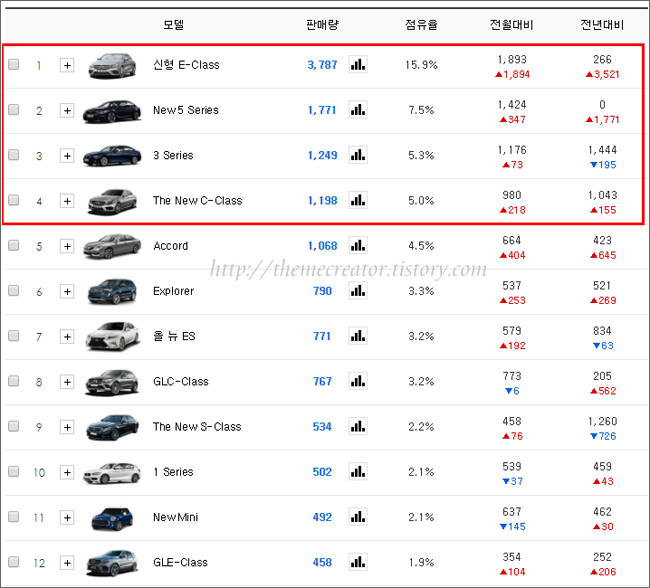
Task: Open sales chart icon for 올 뉴 ES
Action: pyautogui.click(x=358, y=336)
